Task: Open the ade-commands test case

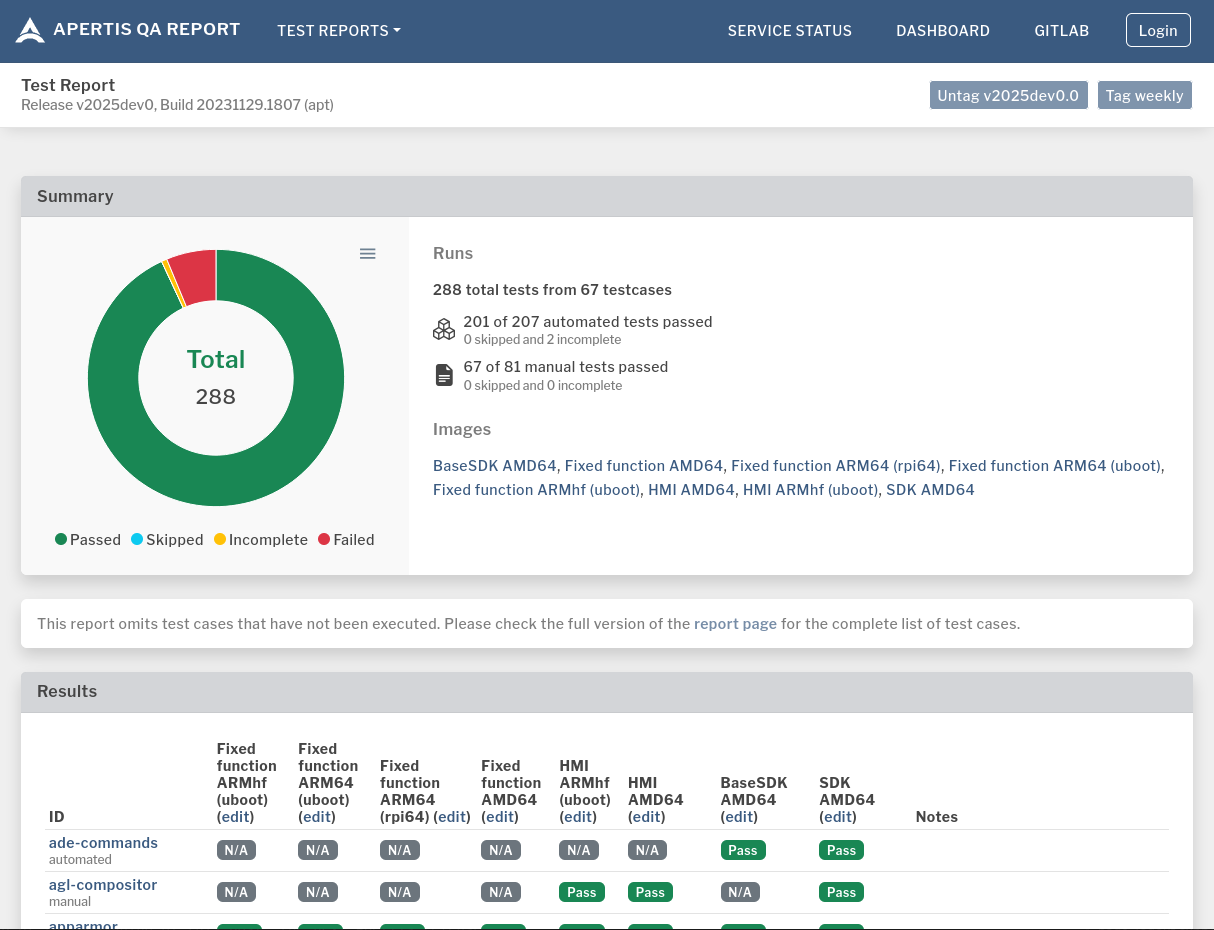Action: 103,843
